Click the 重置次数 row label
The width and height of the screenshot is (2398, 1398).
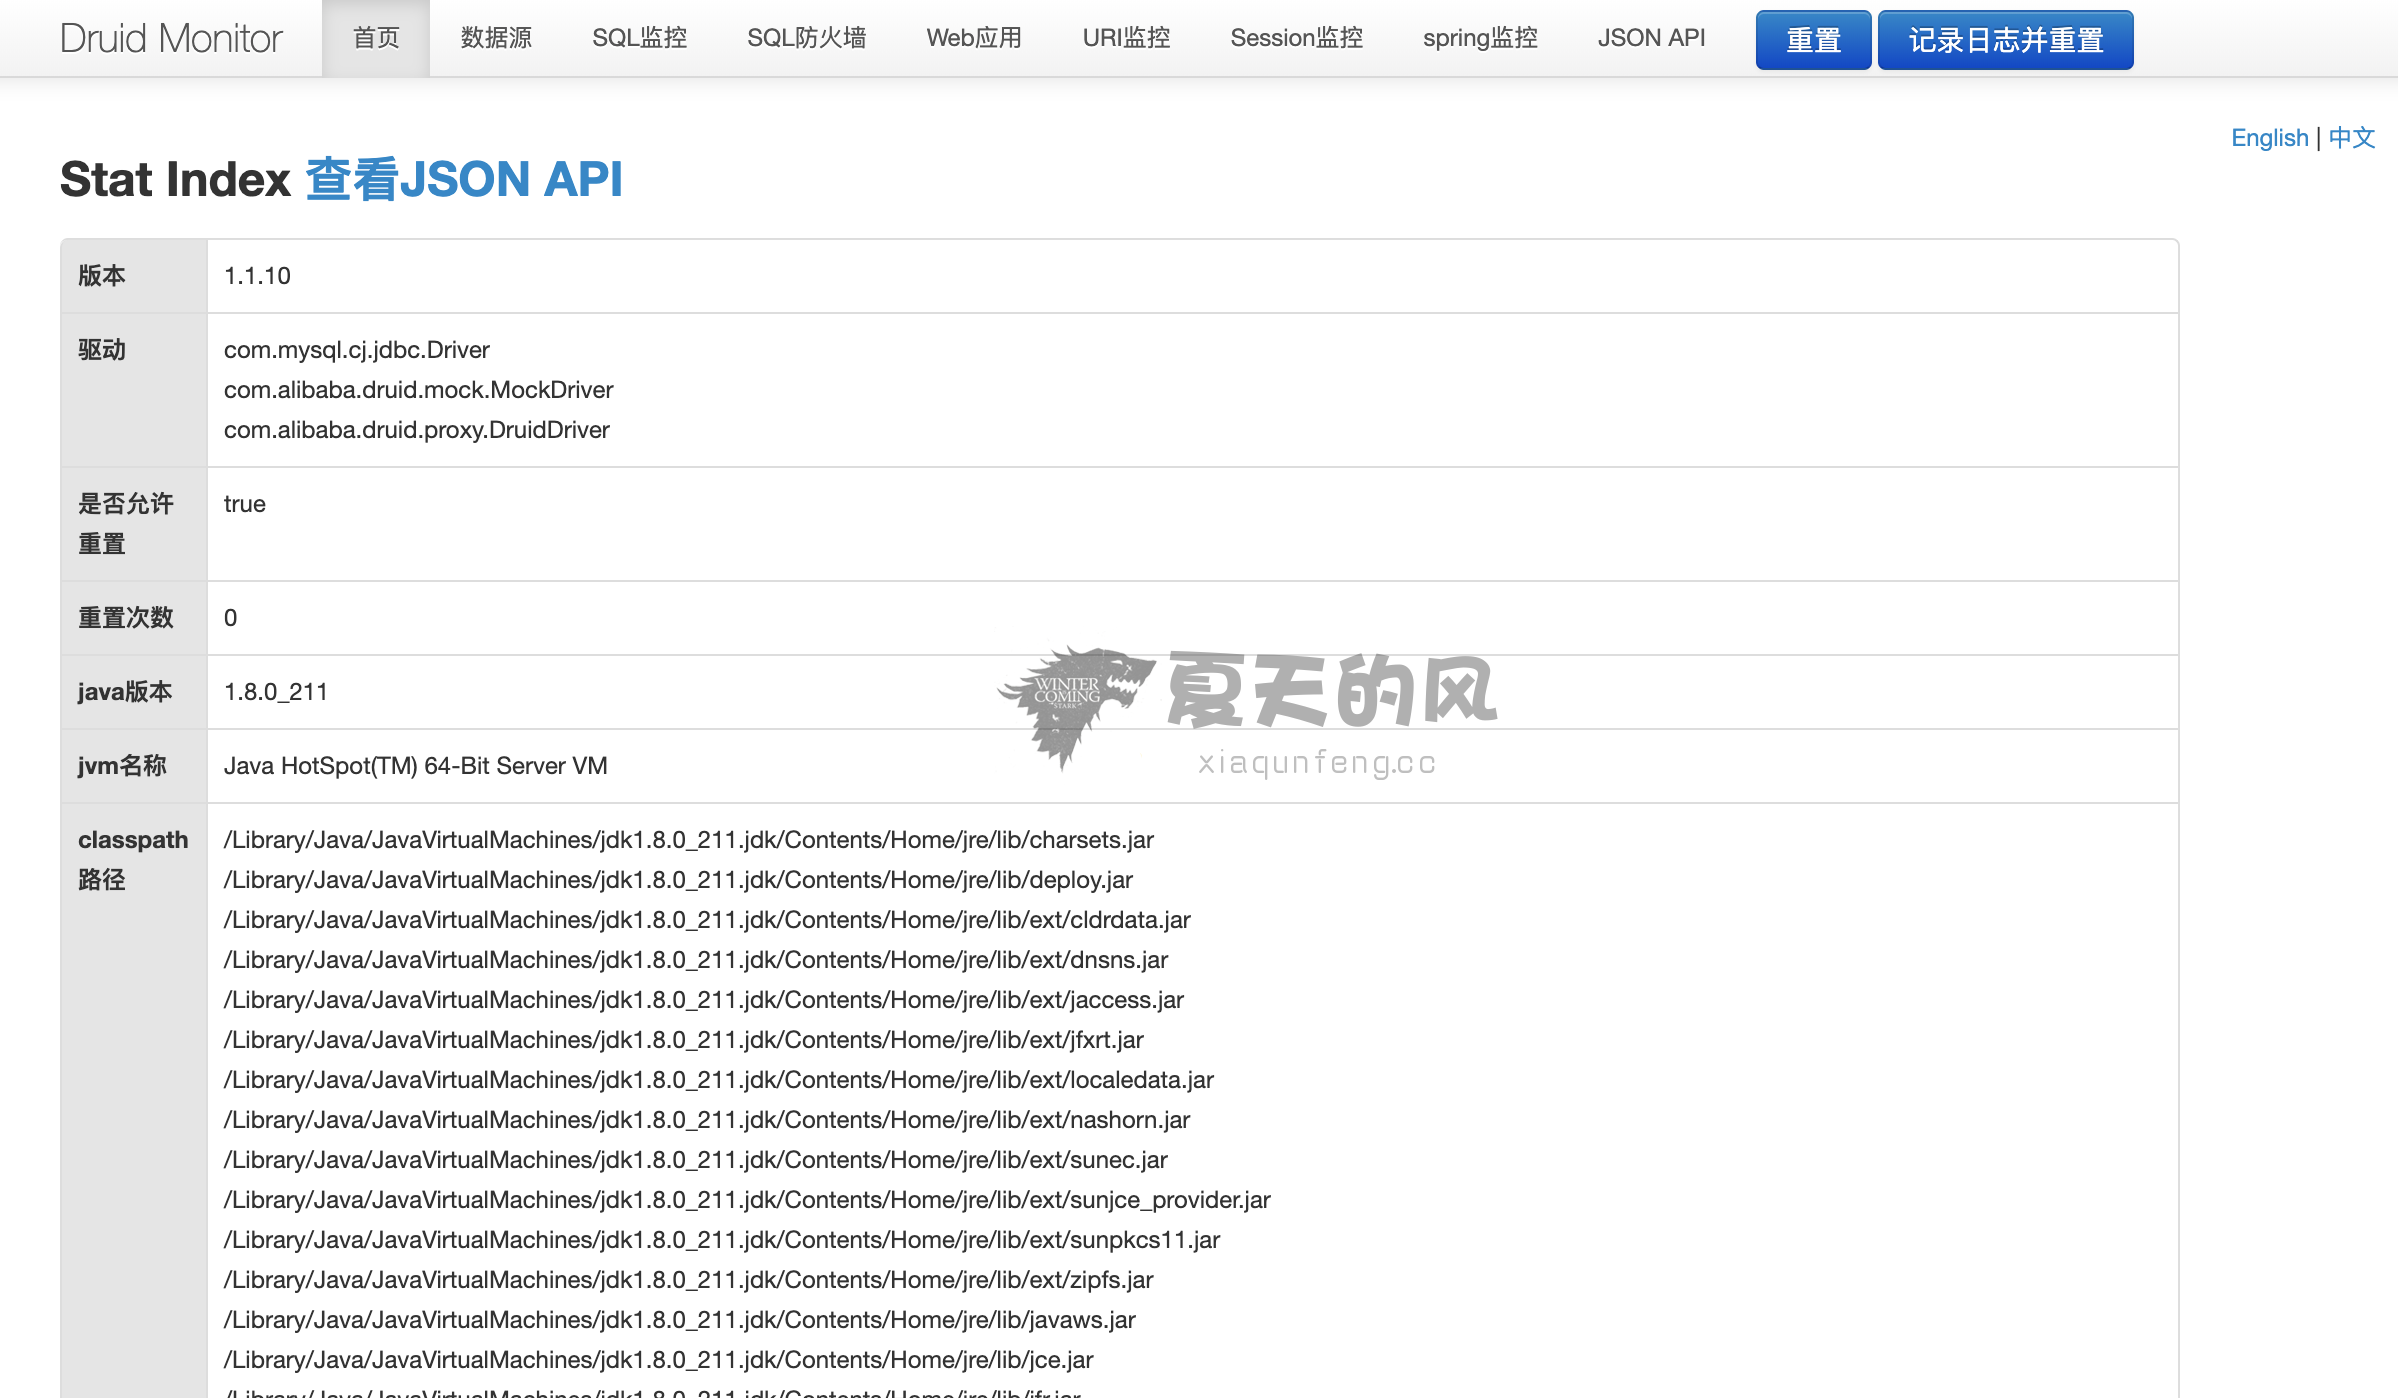126,618
